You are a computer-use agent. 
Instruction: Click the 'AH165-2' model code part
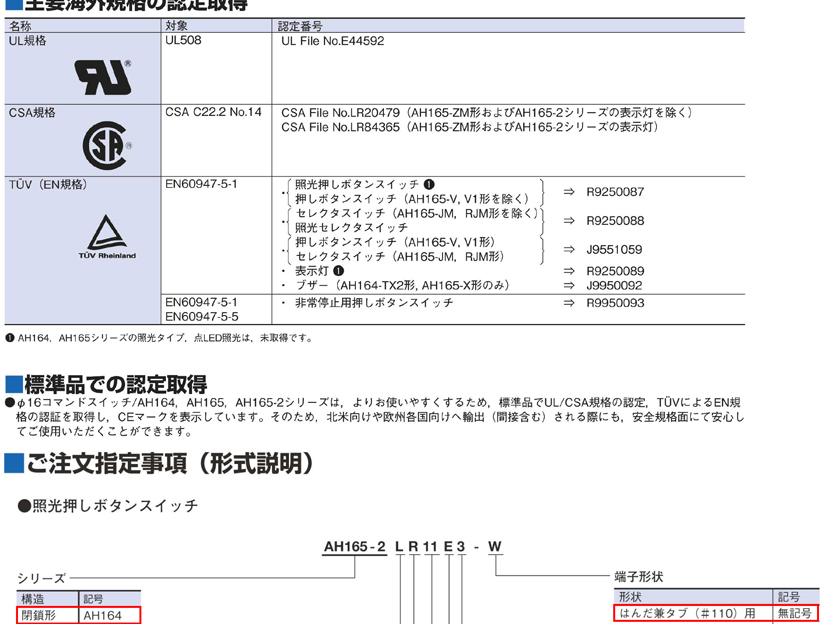click(x=355, y=547)
